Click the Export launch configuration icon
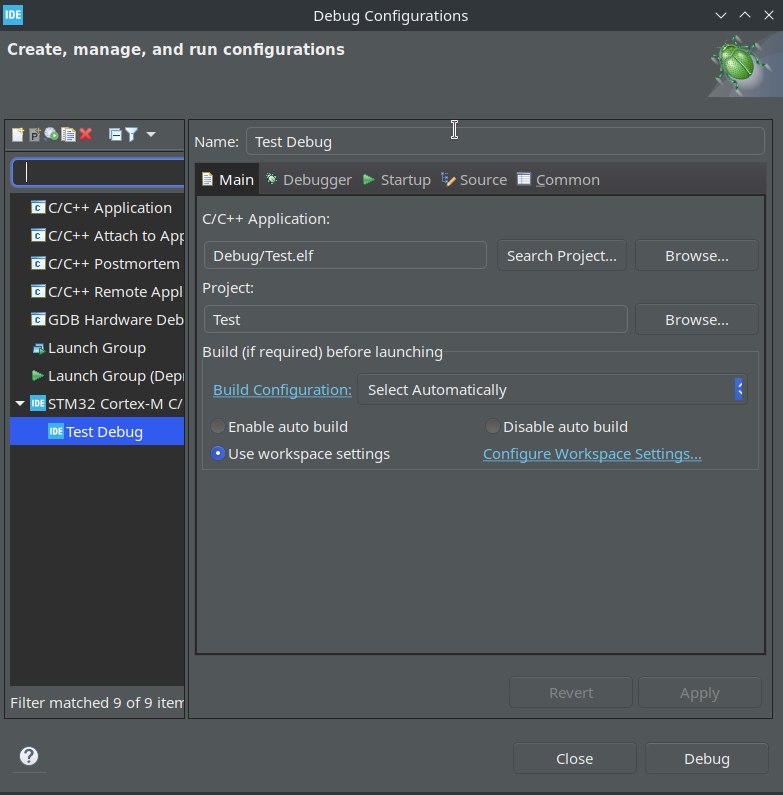This screenshot has height=795, width=783. click(51, 134)
